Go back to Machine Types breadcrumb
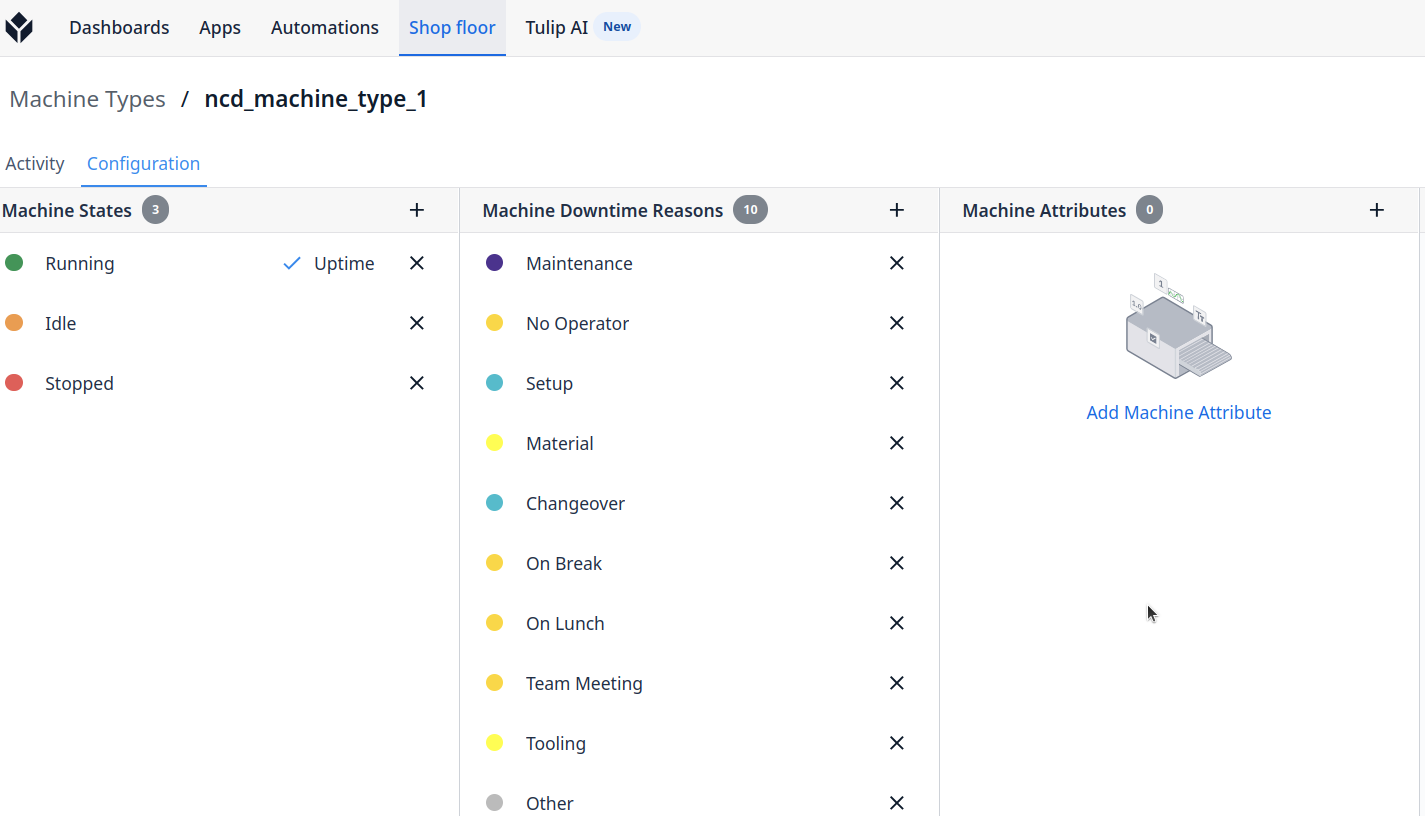This screenshot has width=1425, height=816. pos(88,100)
